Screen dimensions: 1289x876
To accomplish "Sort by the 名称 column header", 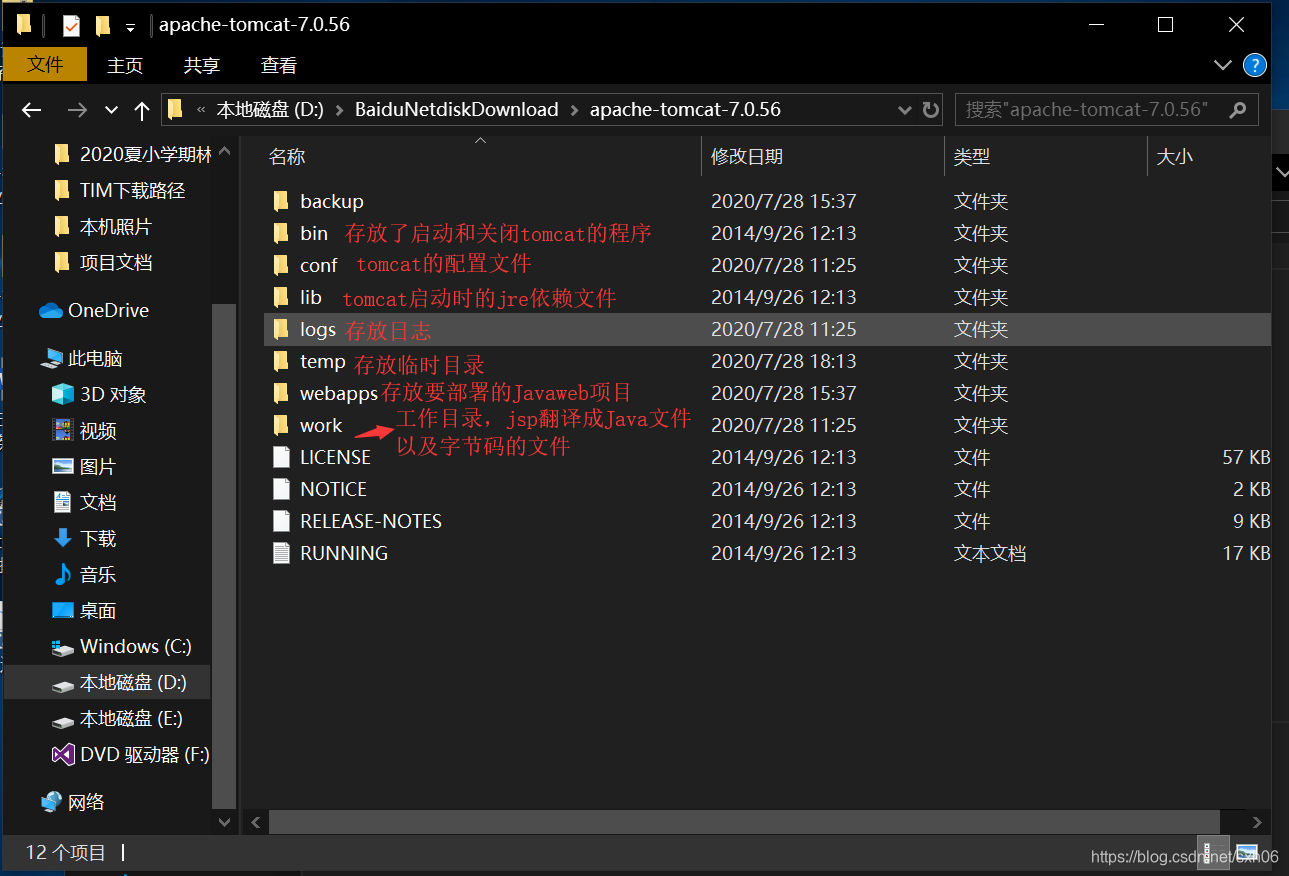I will [x=287, y=157].
